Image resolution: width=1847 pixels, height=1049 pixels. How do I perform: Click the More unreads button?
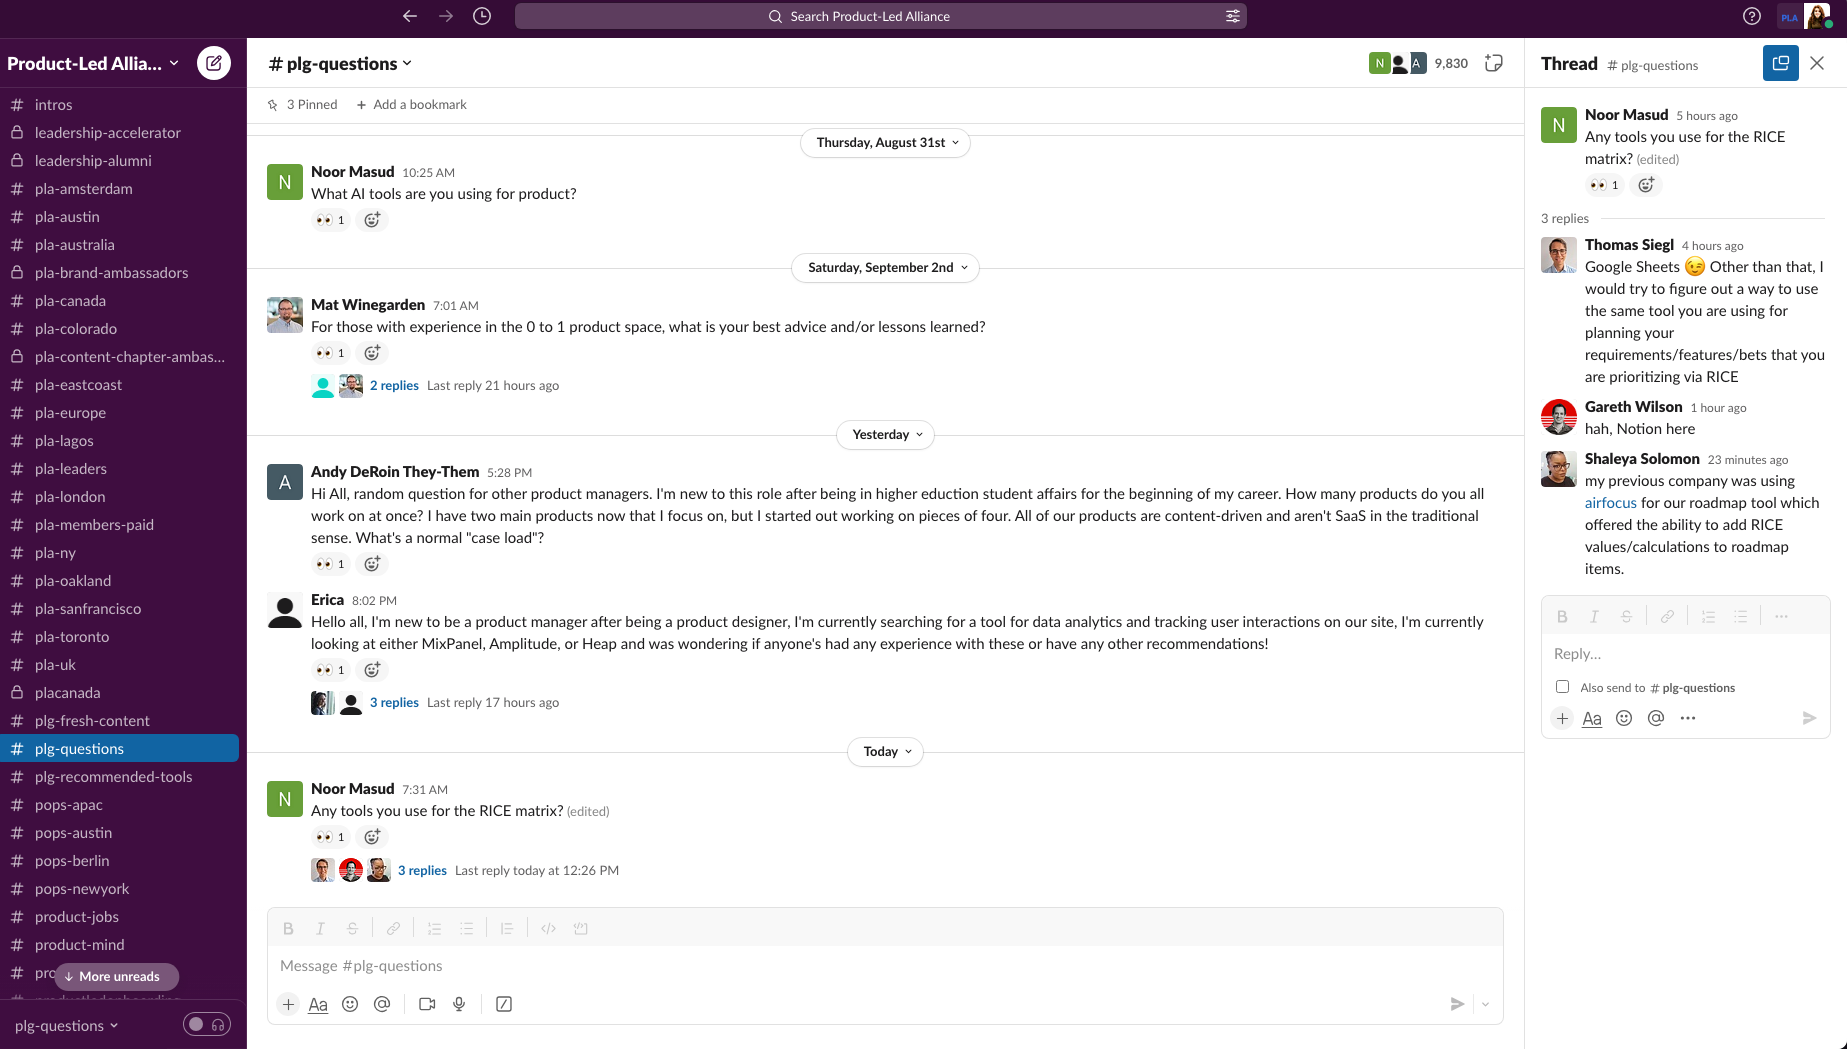[x=117, y=977]
